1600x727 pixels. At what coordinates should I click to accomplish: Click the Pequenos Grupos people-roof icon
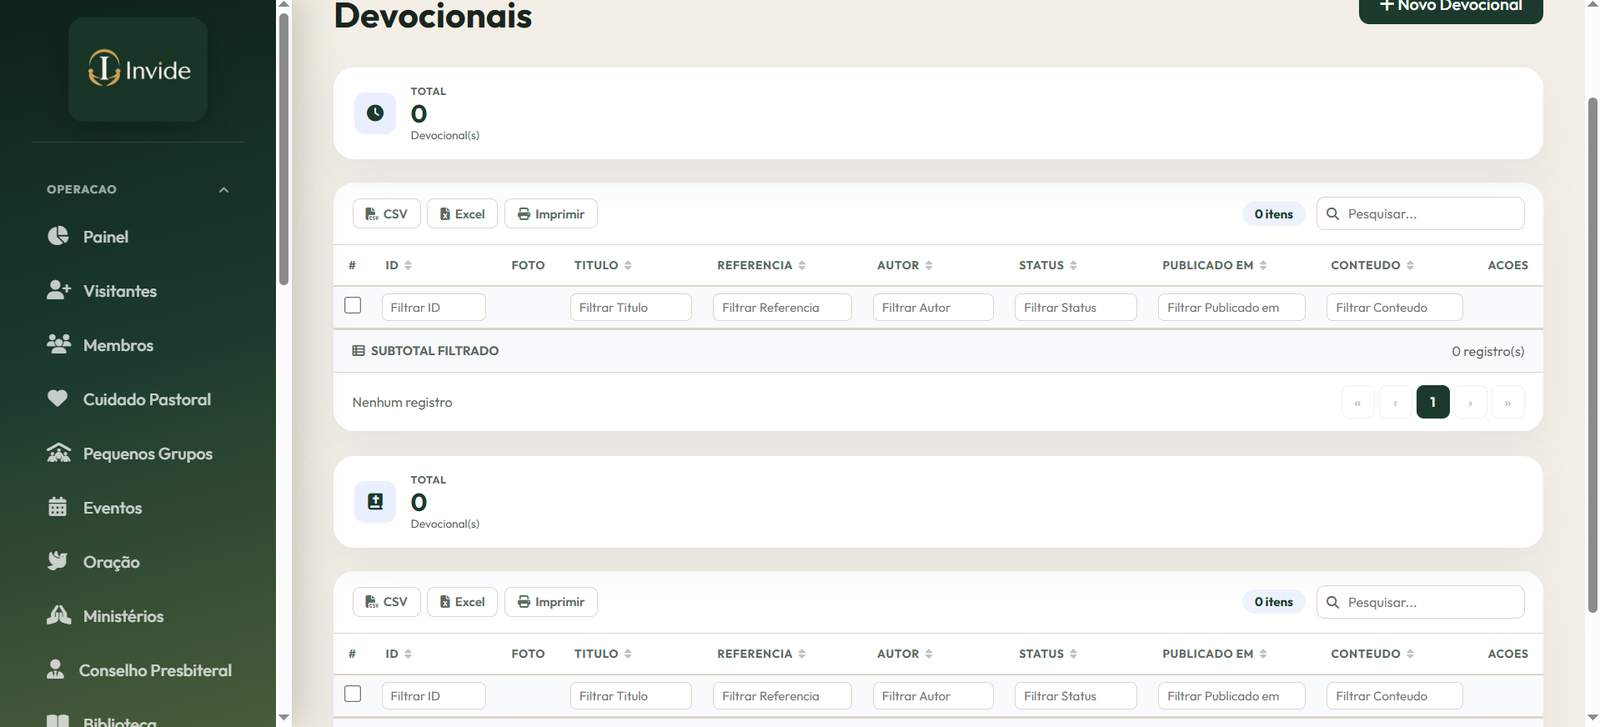coord(59,453)
